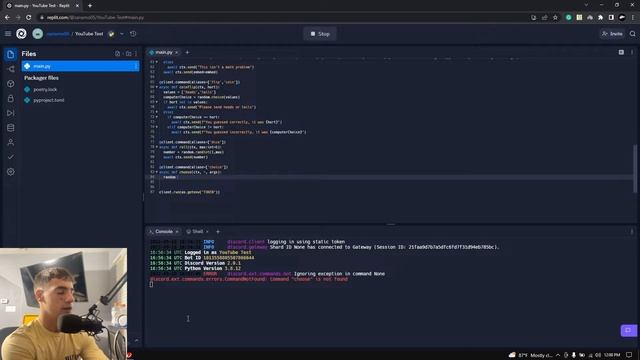This screenshot has height=360, width=640.
Task: Fold the choose function at line 83
Action: tap(157, 172)
